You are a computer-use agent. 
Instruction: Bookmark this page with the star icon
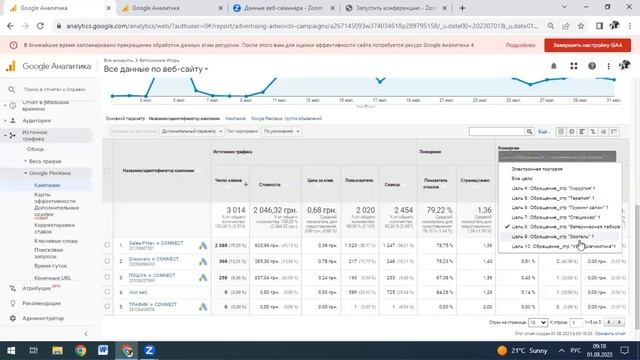tap(581, 26)
